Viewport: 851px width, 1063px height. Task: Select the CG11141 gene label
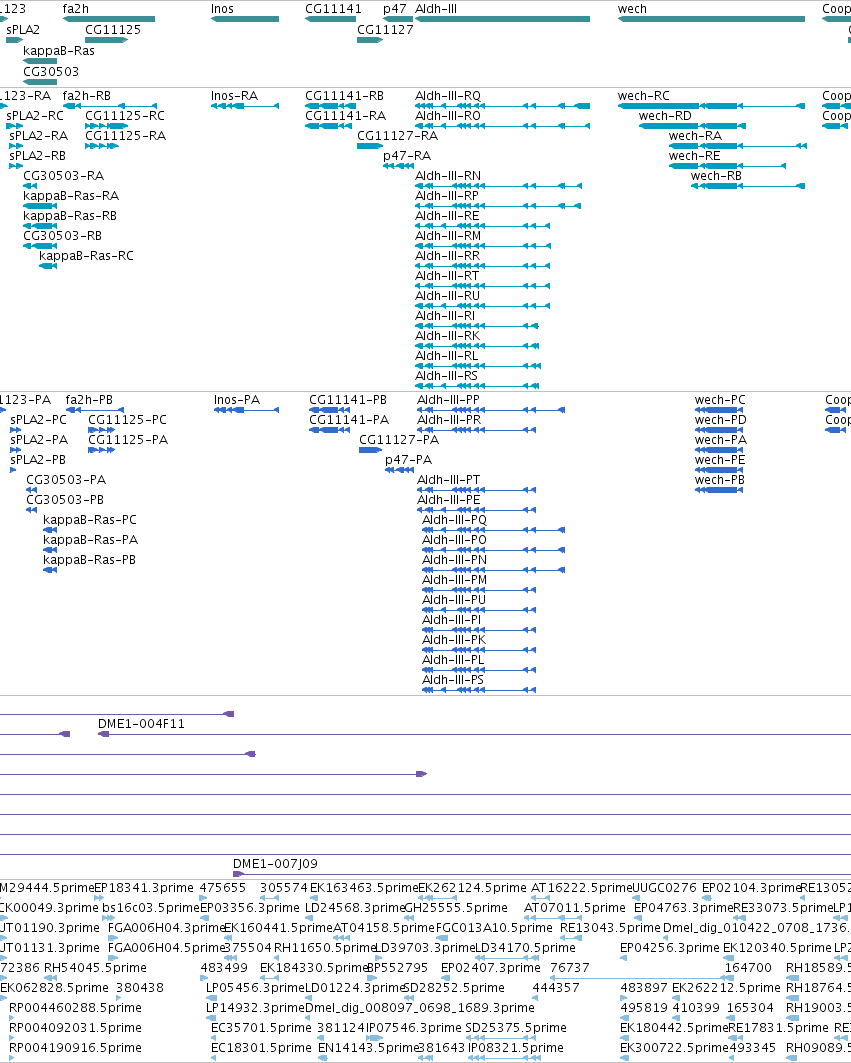tap(333, 9)
